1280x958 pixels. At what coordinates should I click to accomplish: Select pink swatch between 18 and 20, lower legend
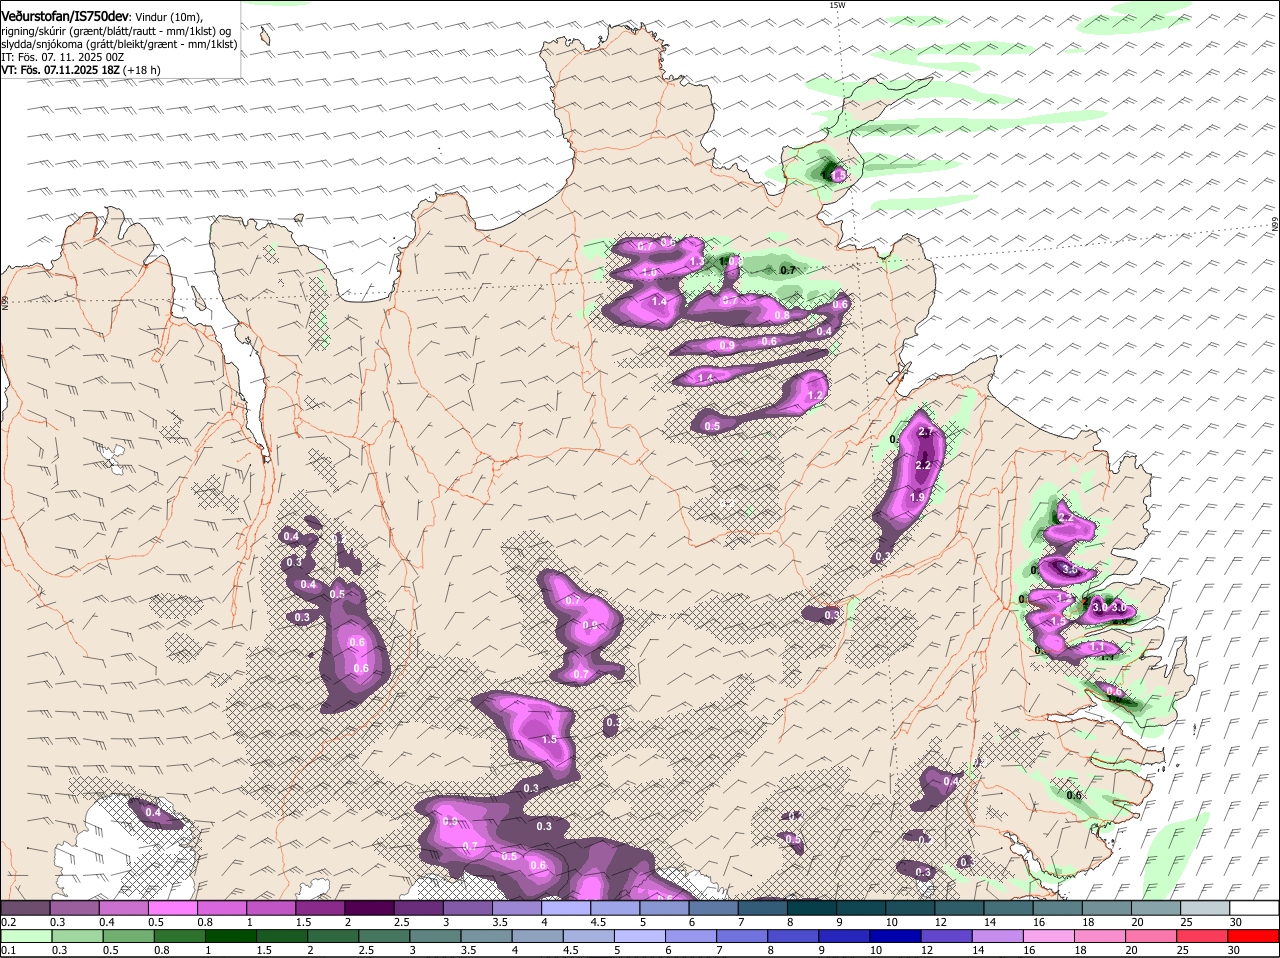point(1099,936)
